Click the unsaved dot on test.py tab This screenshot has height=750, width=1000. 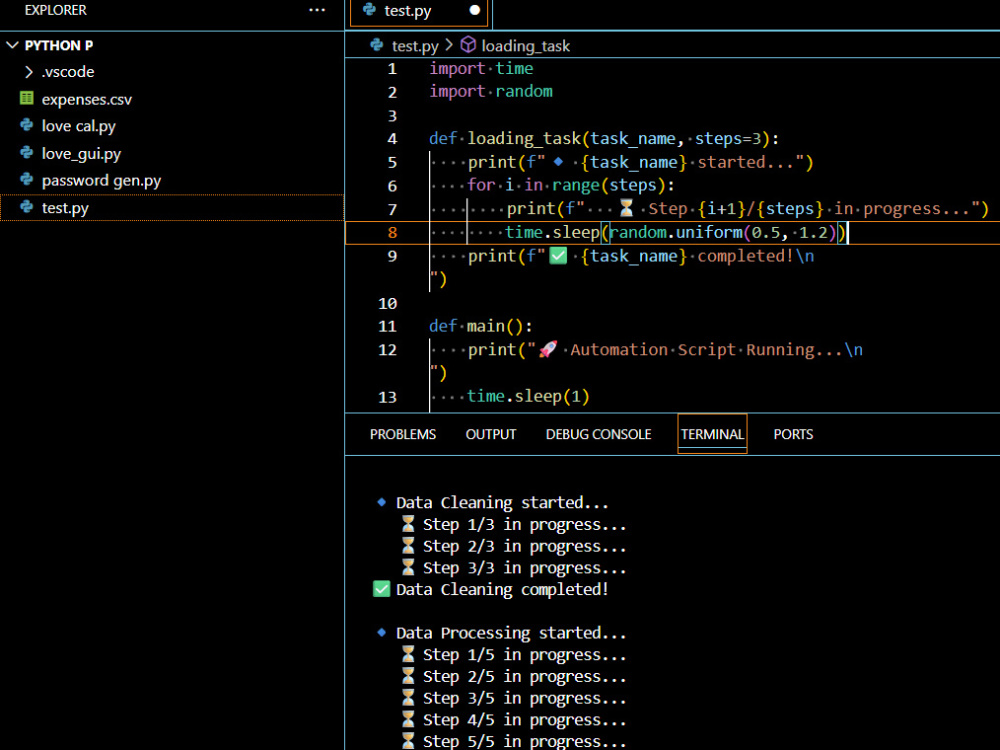click(x=474, y=10)
